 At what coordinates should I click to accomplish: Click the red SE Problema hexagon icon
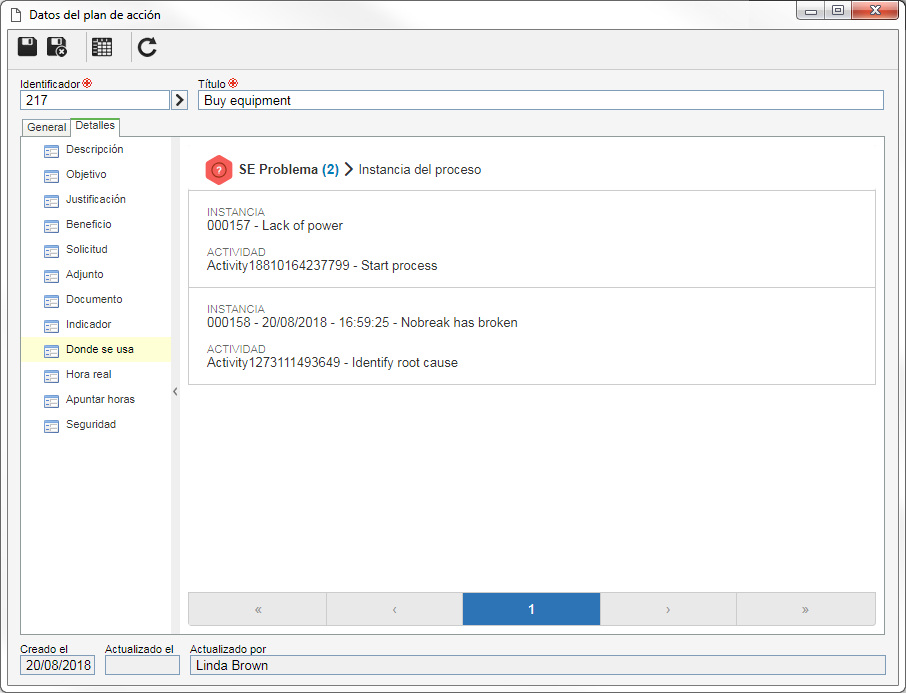[x=219, y=170]
